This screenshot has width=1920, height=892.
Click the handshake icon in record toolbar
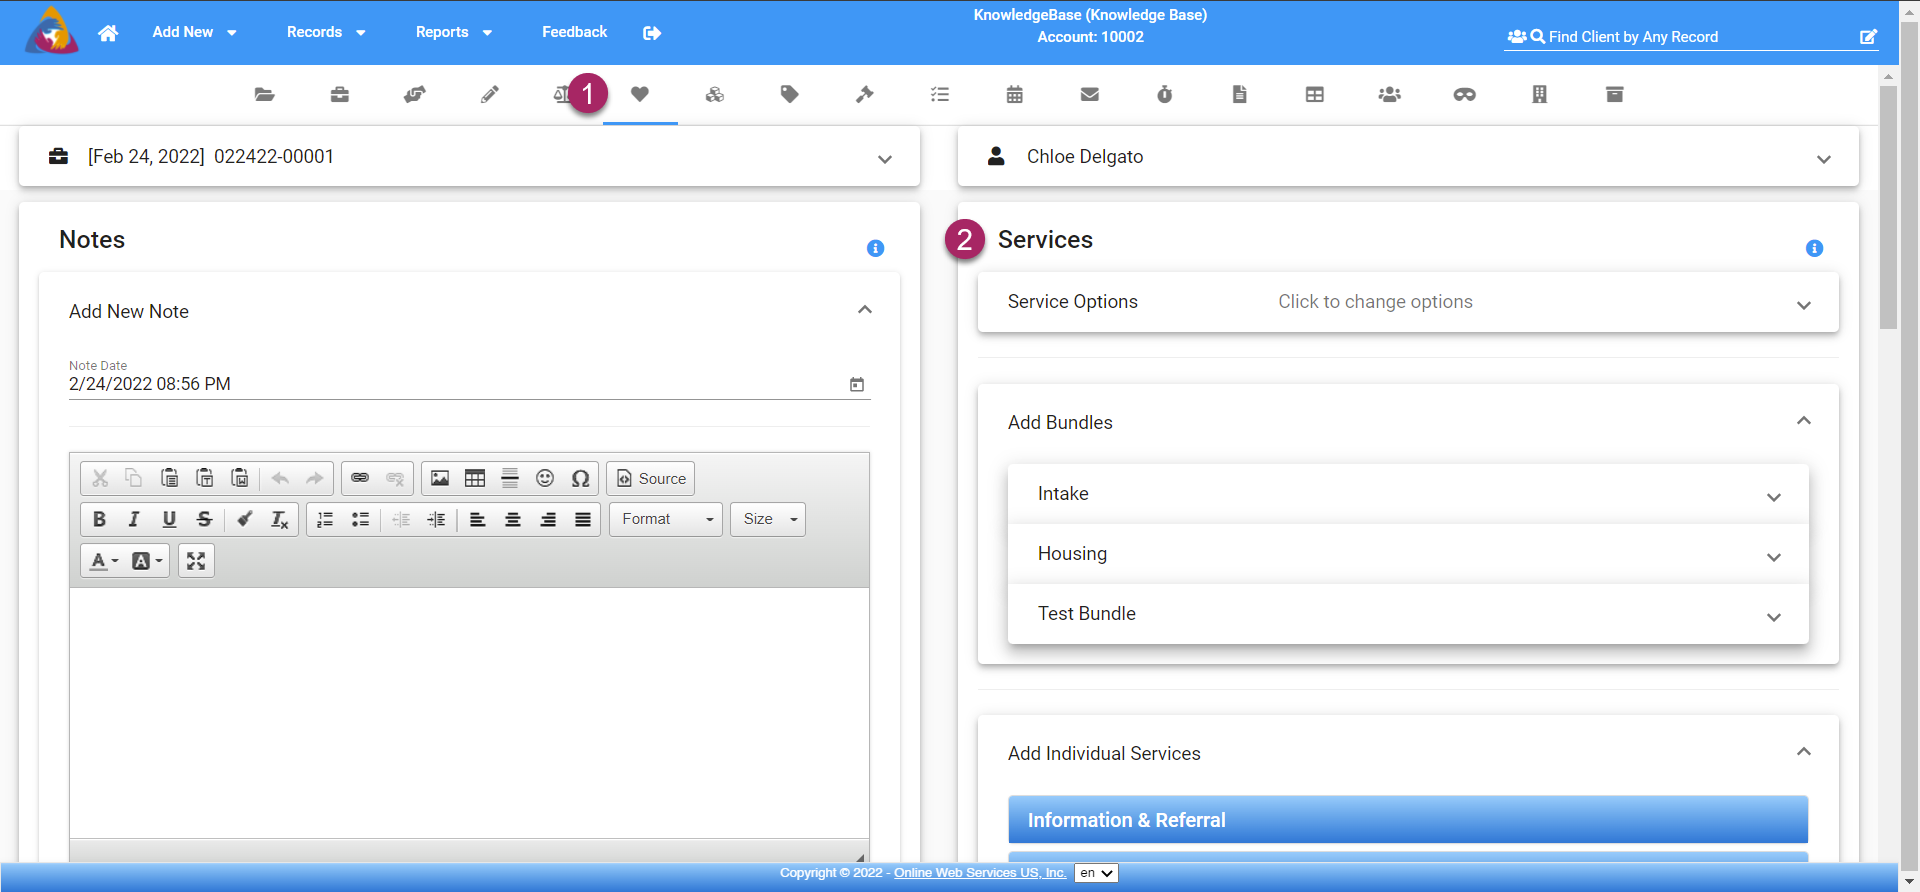(x=415, y=94)
